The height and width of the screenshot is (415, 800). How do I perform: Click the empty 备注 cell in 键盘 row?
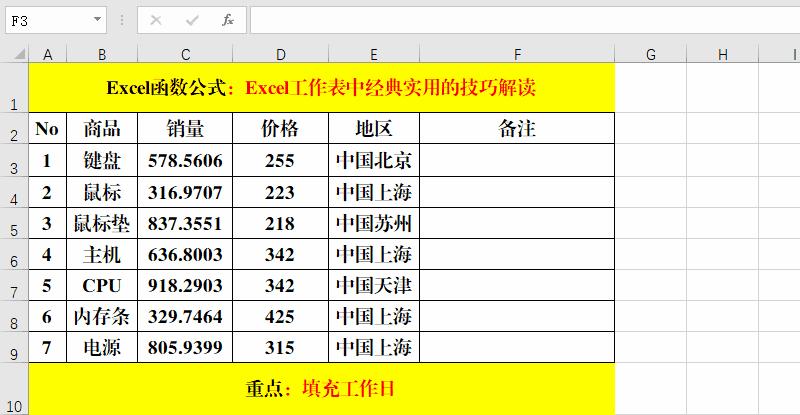pos(517,160)
